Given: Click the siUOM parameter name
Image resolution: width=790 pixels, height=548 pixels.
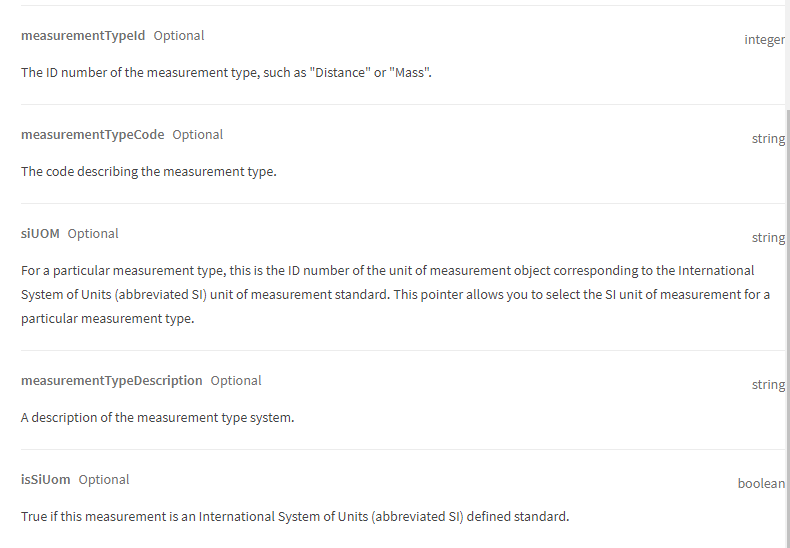Looking at the screenshot, I should (40, 234).
